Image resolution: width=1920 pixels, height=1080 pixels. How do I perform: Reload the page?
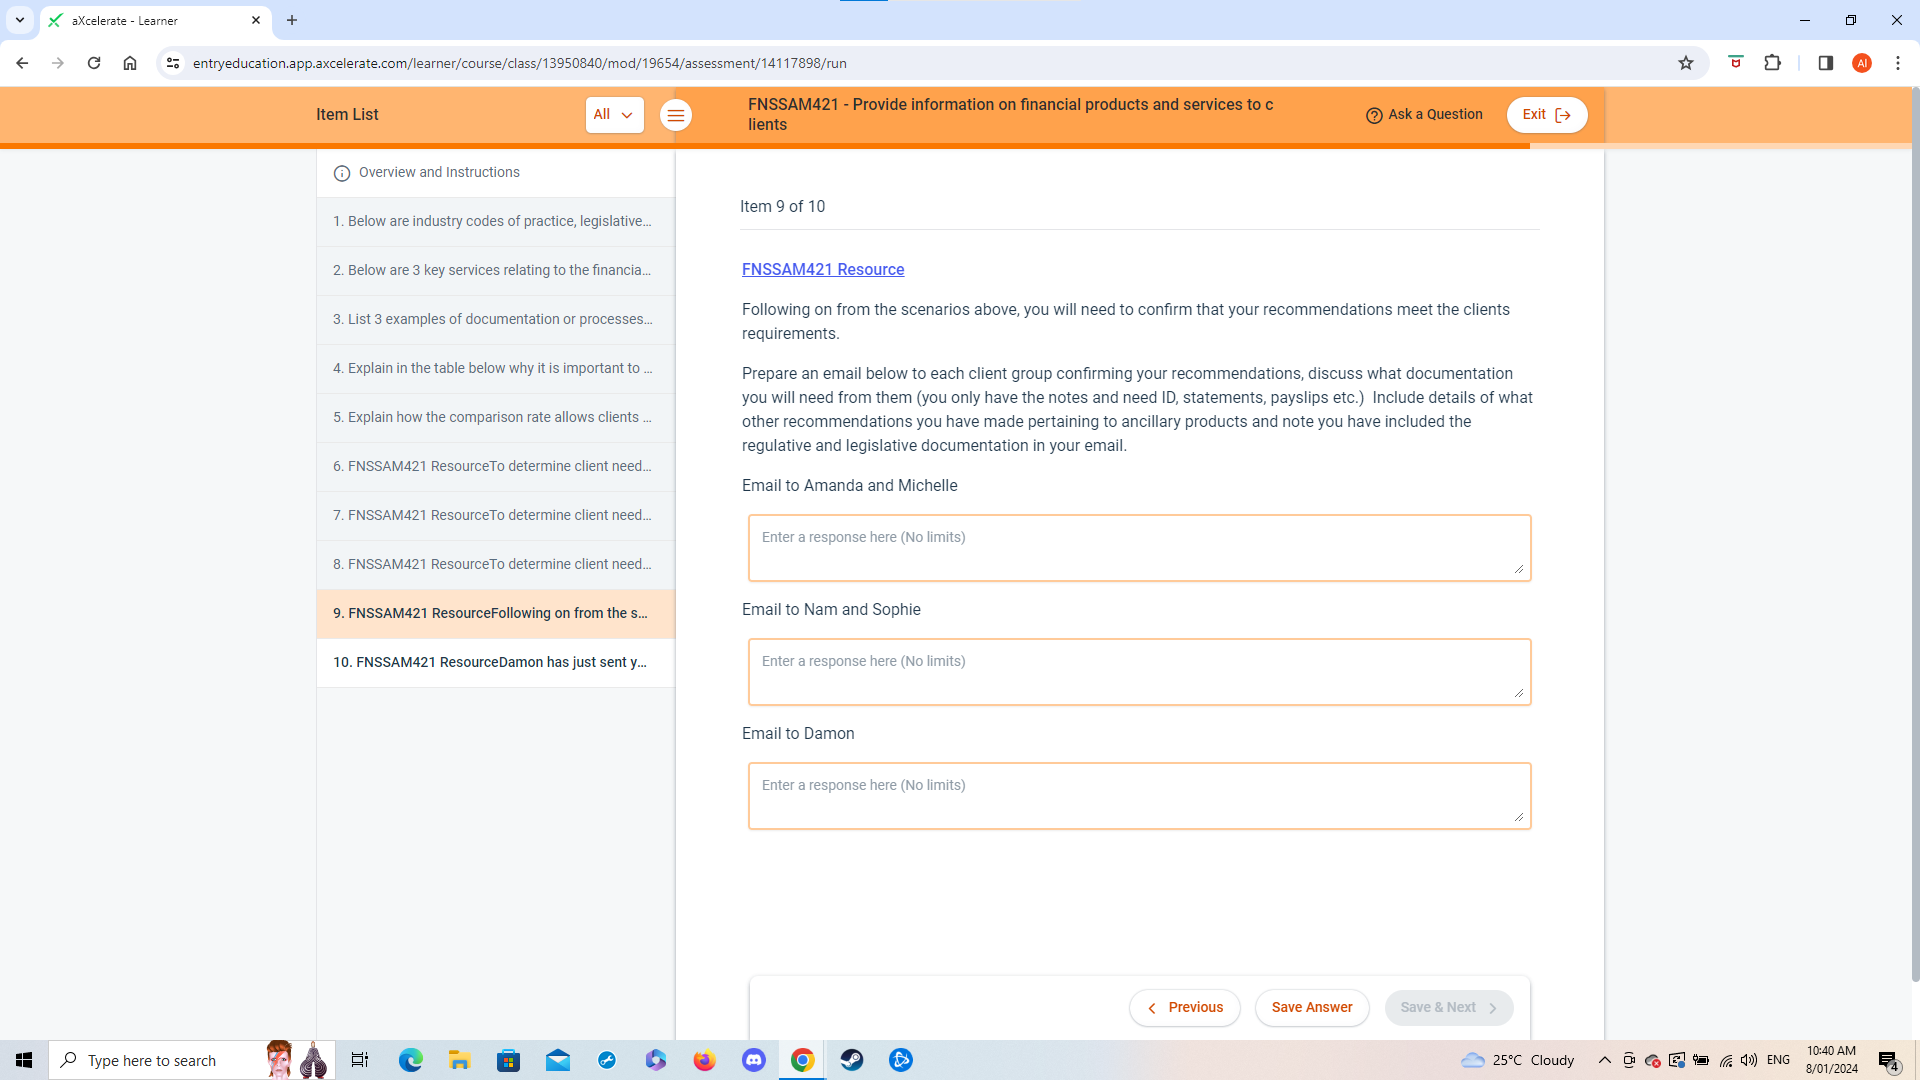94,63
